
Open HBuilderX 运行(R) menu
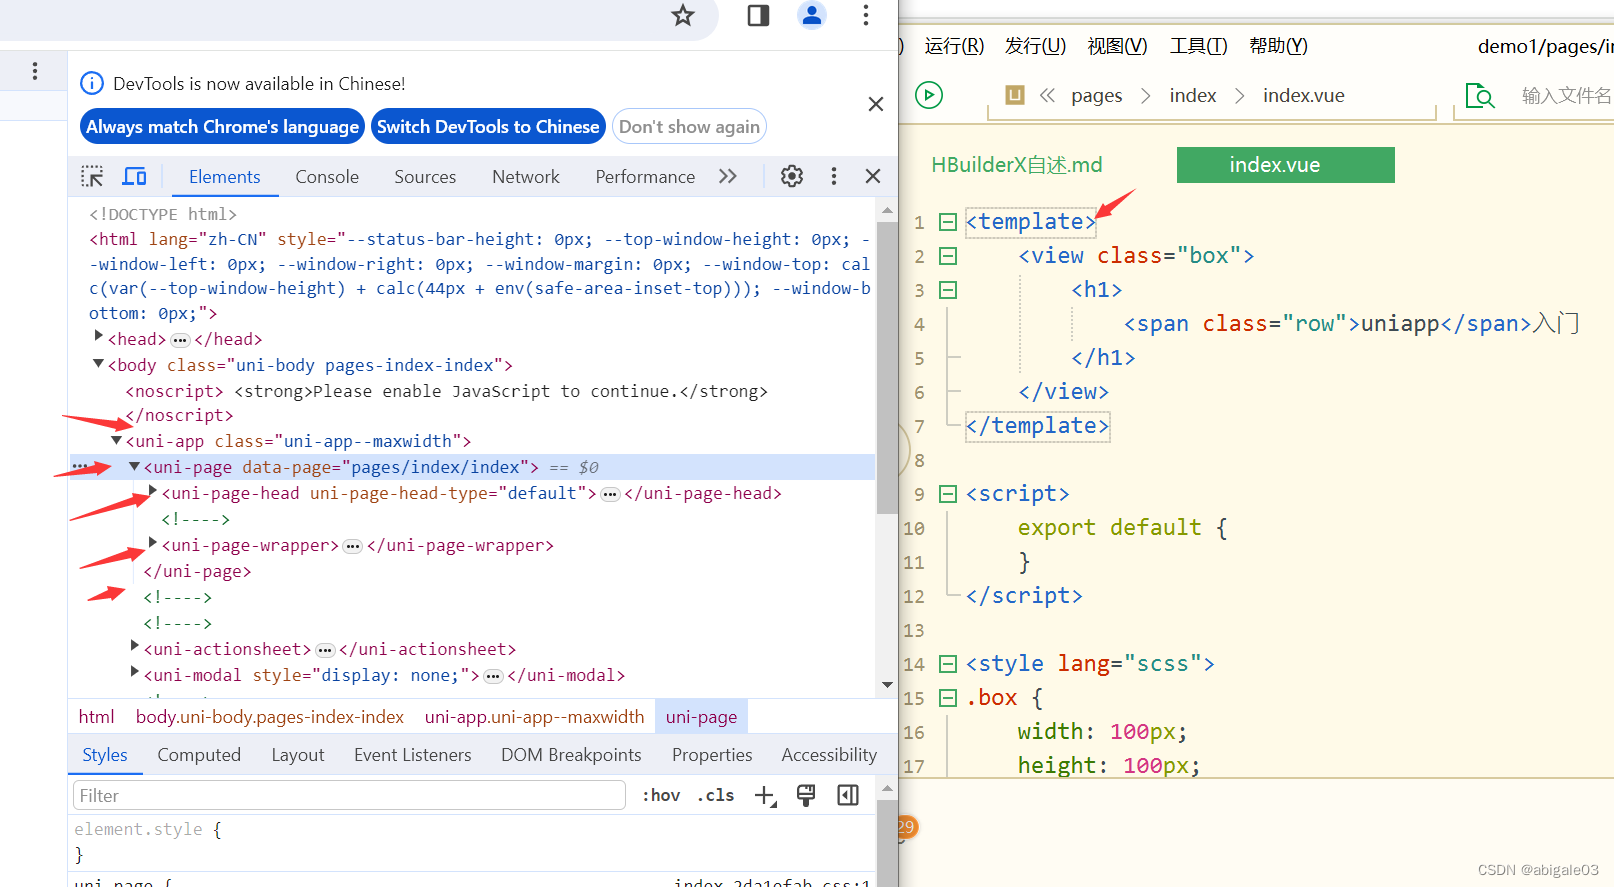(954, 46)
